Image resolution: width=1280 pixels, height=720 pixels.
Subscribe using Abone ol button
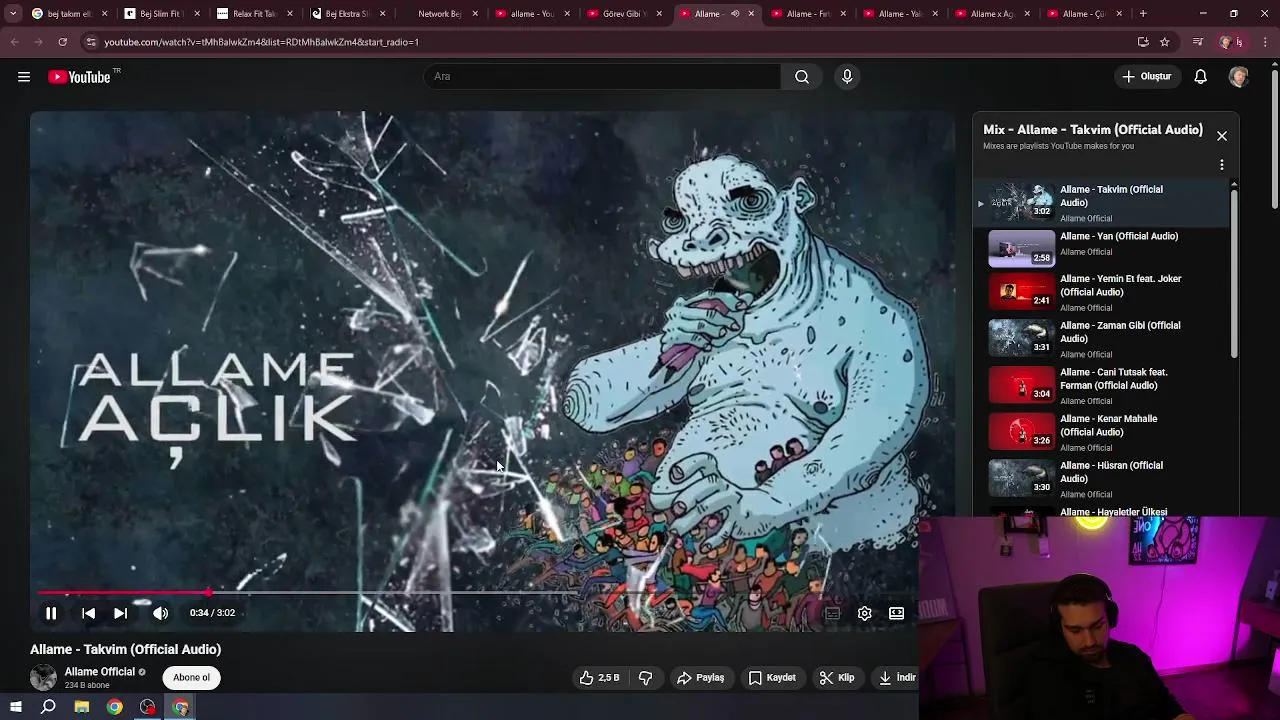coord(191,678)
